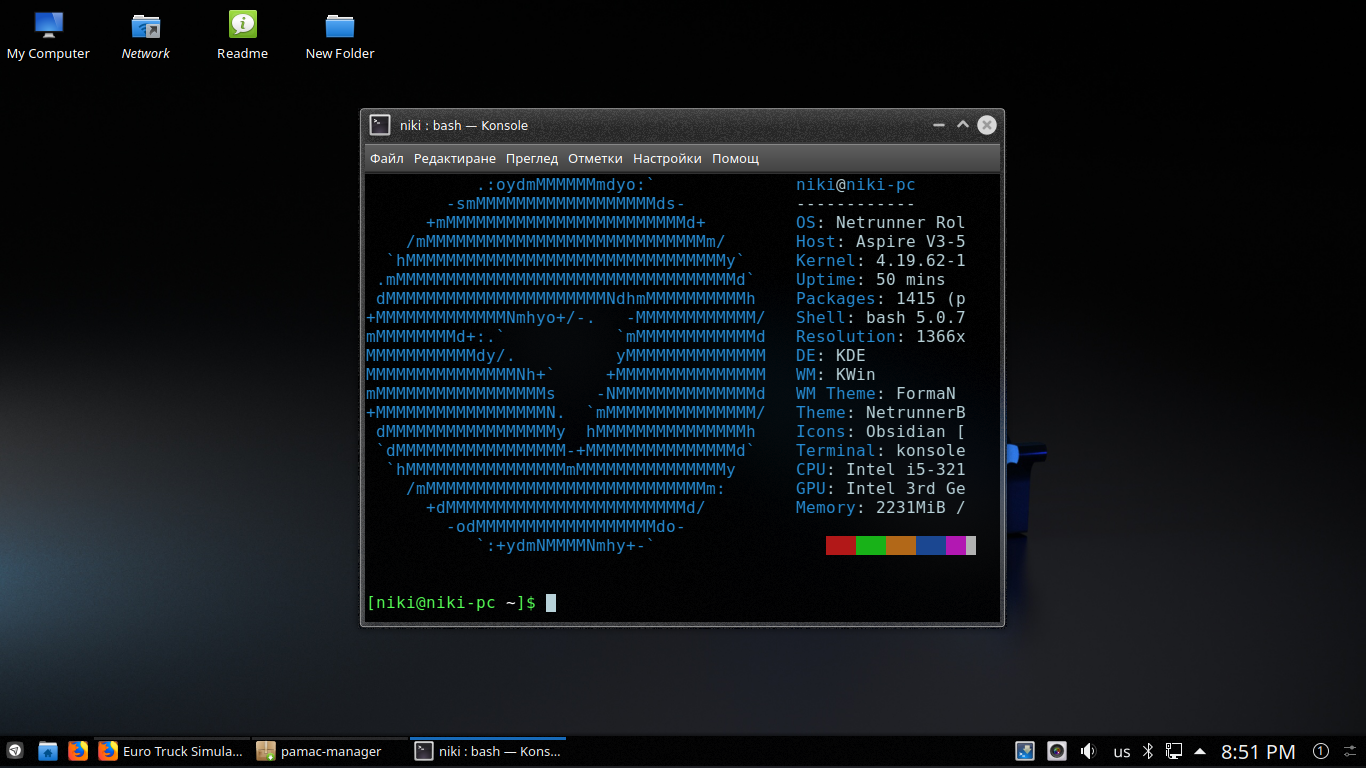Image resolution: width=1366 pixels, height=768 pixels.
Task: Open the Отметки menu
Action: coord(595,158)
